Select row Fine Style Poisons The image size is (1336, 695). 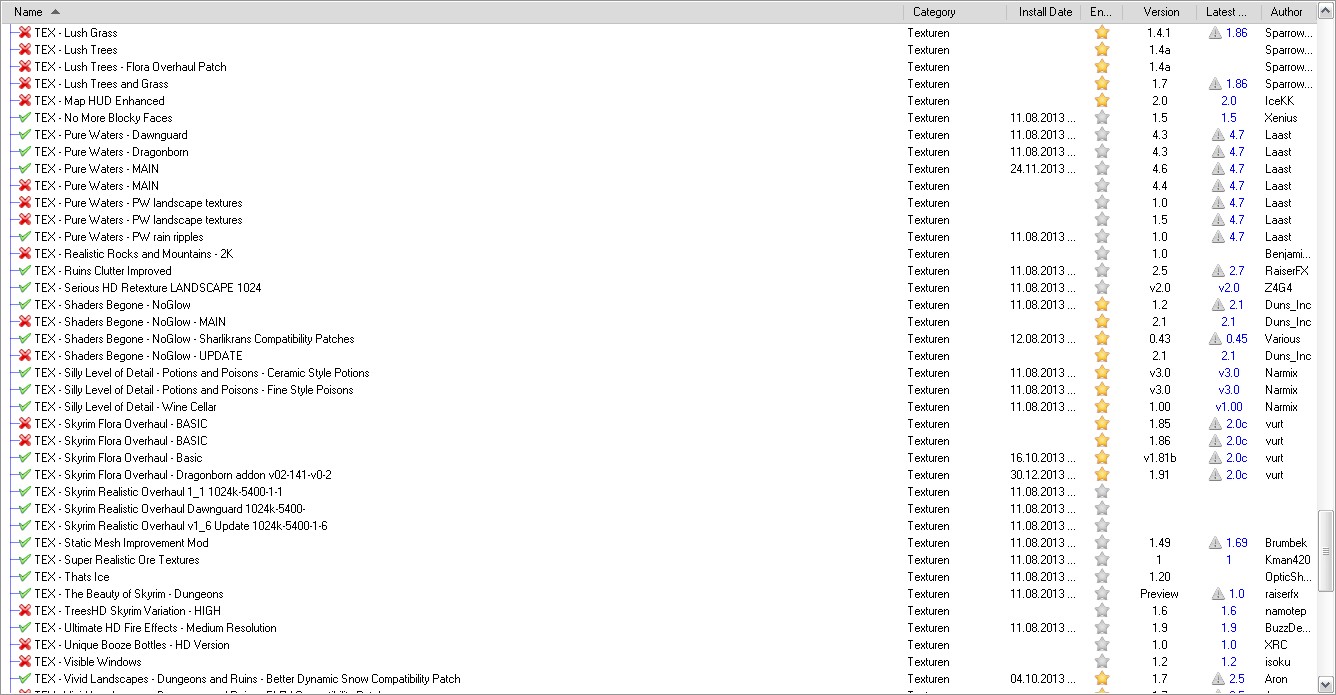tap(660, 390)
